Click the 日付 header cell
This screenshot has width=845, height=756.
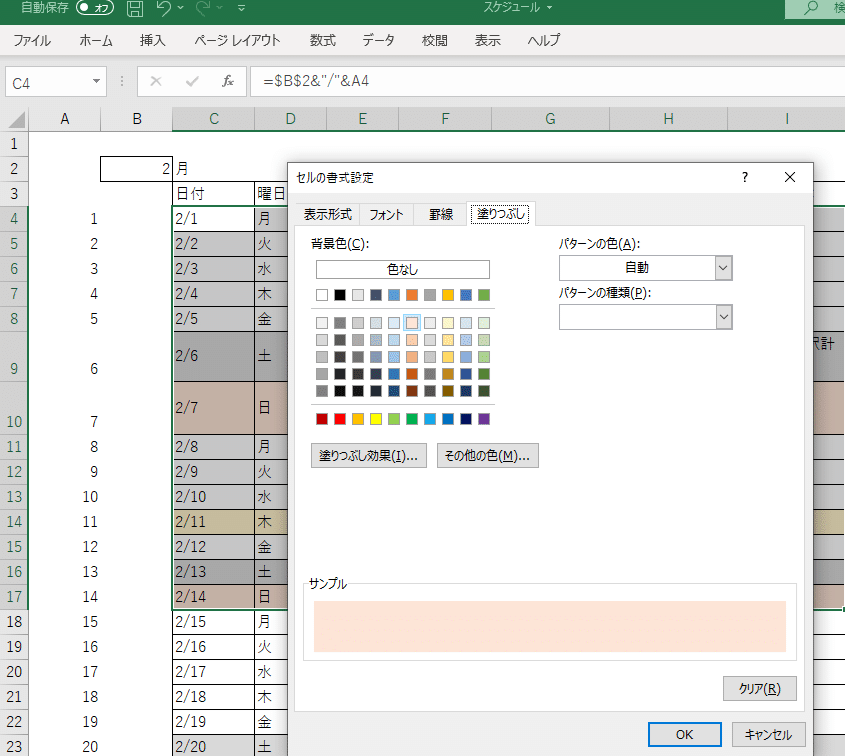[214, 193]
